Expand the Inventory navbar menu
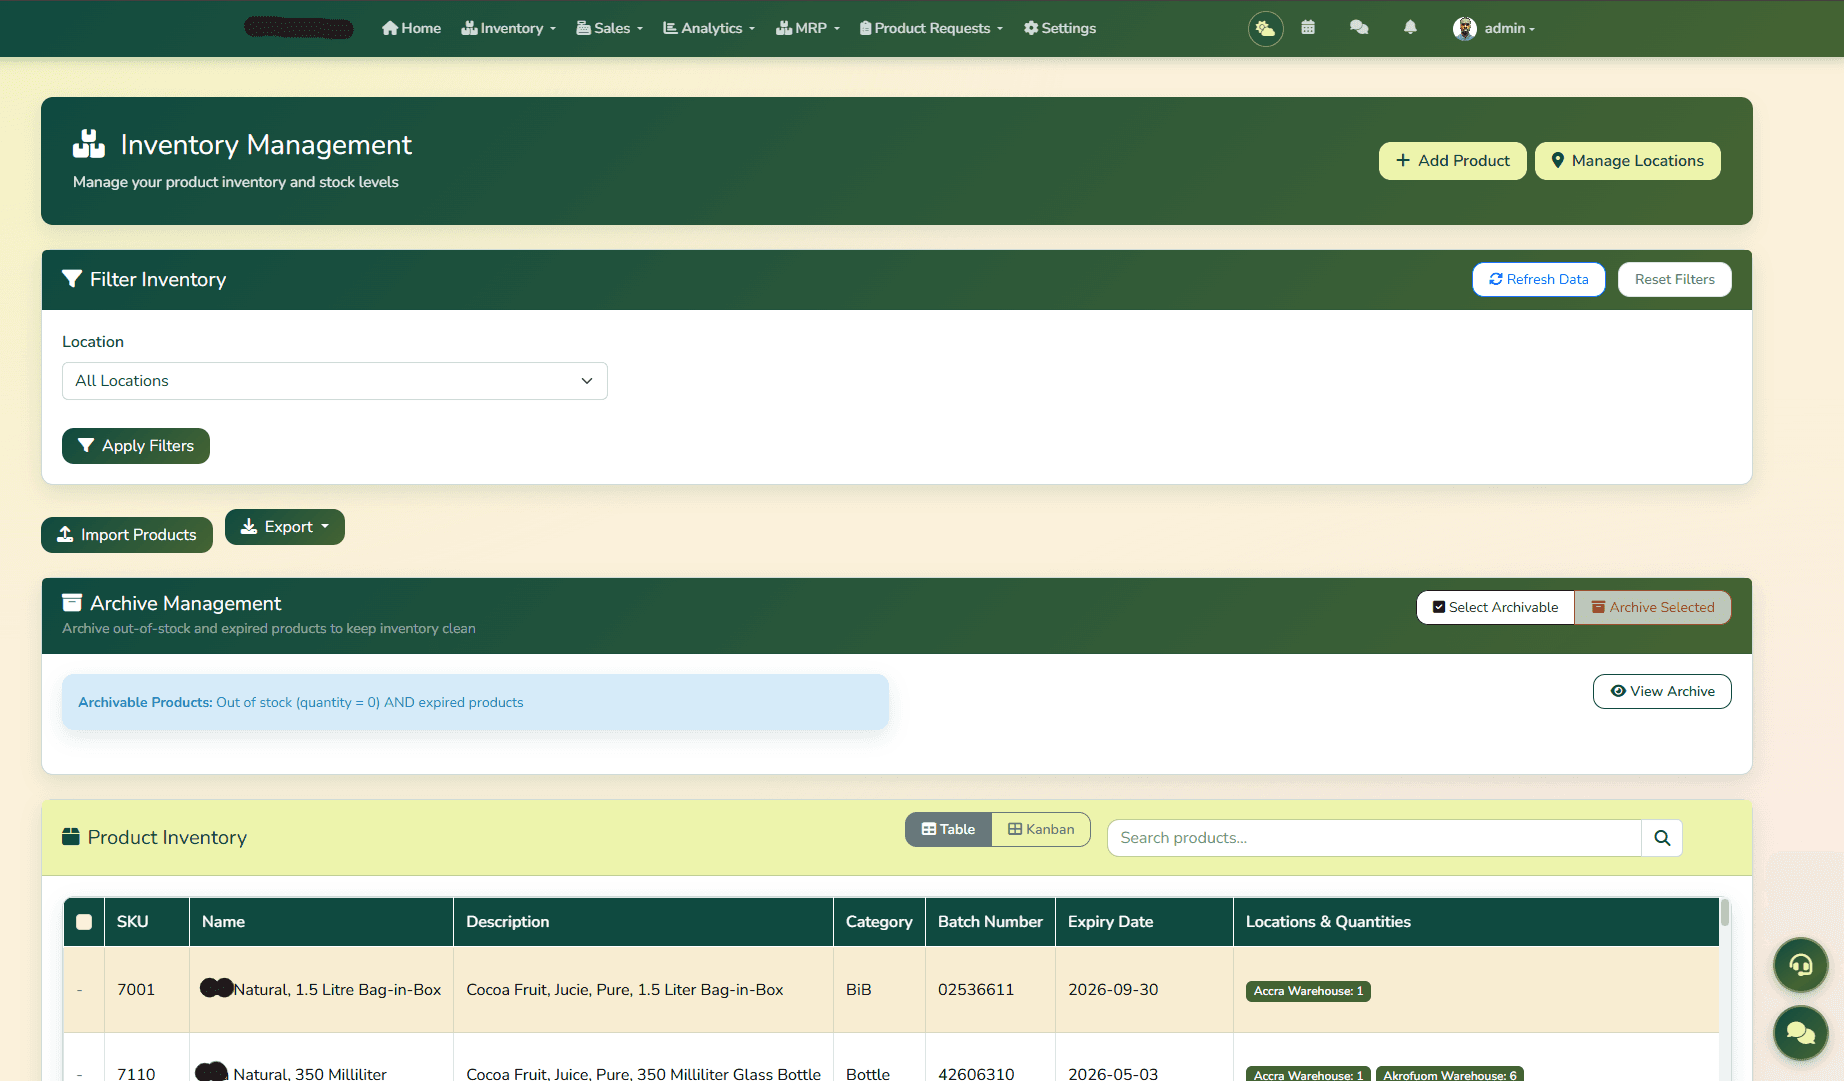Screen dimensions: 1844x1081 point(508,28)
